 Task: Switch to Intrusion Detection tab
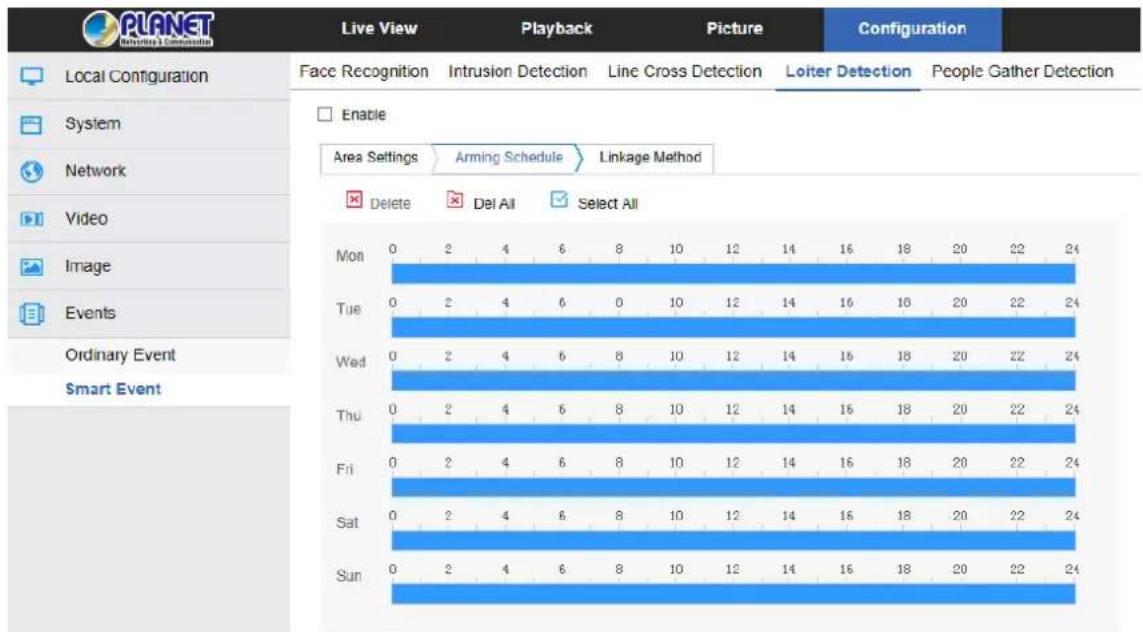pyautogui.click(x=518, y=71)
